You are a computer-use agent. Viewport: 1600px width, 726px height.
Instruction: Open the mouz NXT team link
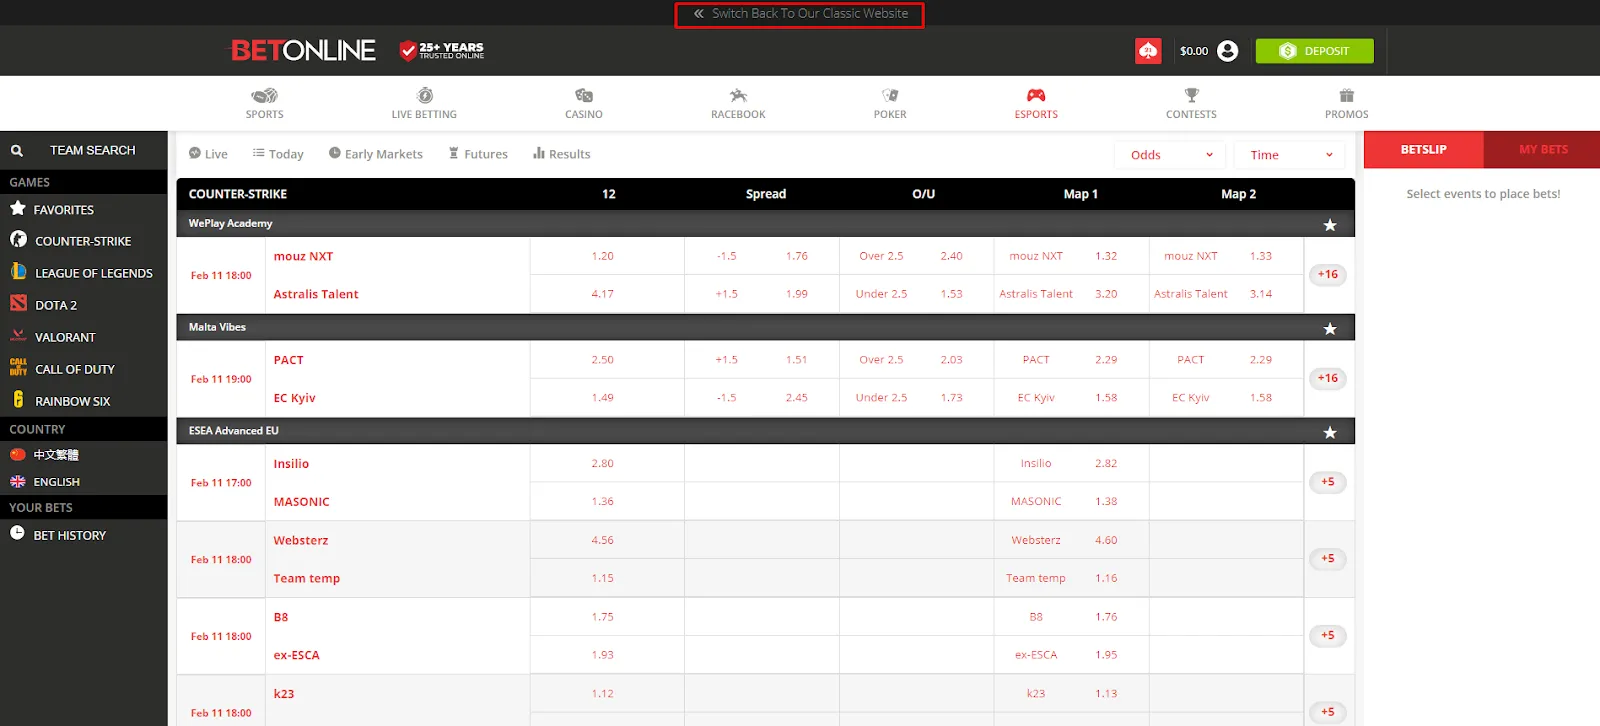pos(303,256)
